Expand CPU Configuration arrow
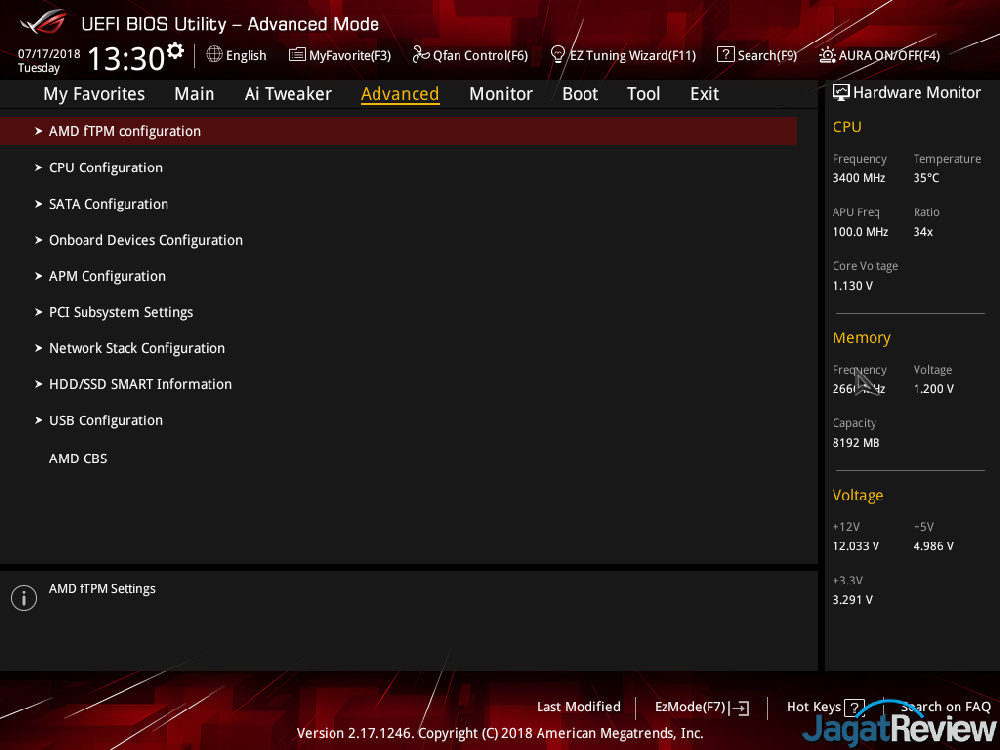1000x750 pixels. click(x=38, y=167)
